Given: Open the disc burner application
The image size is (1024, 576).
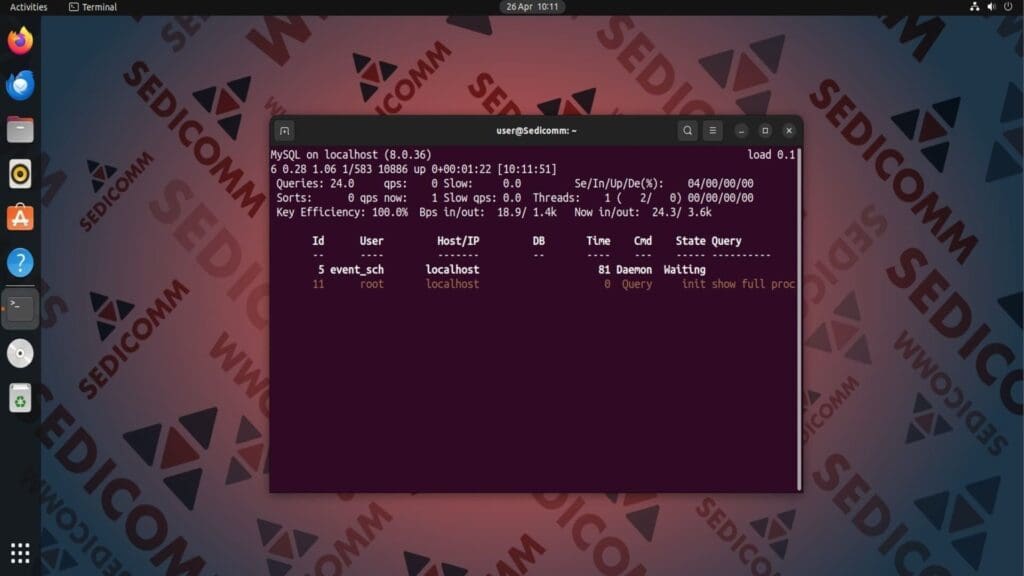Looking at the screenshot, I should pos(20,353).
